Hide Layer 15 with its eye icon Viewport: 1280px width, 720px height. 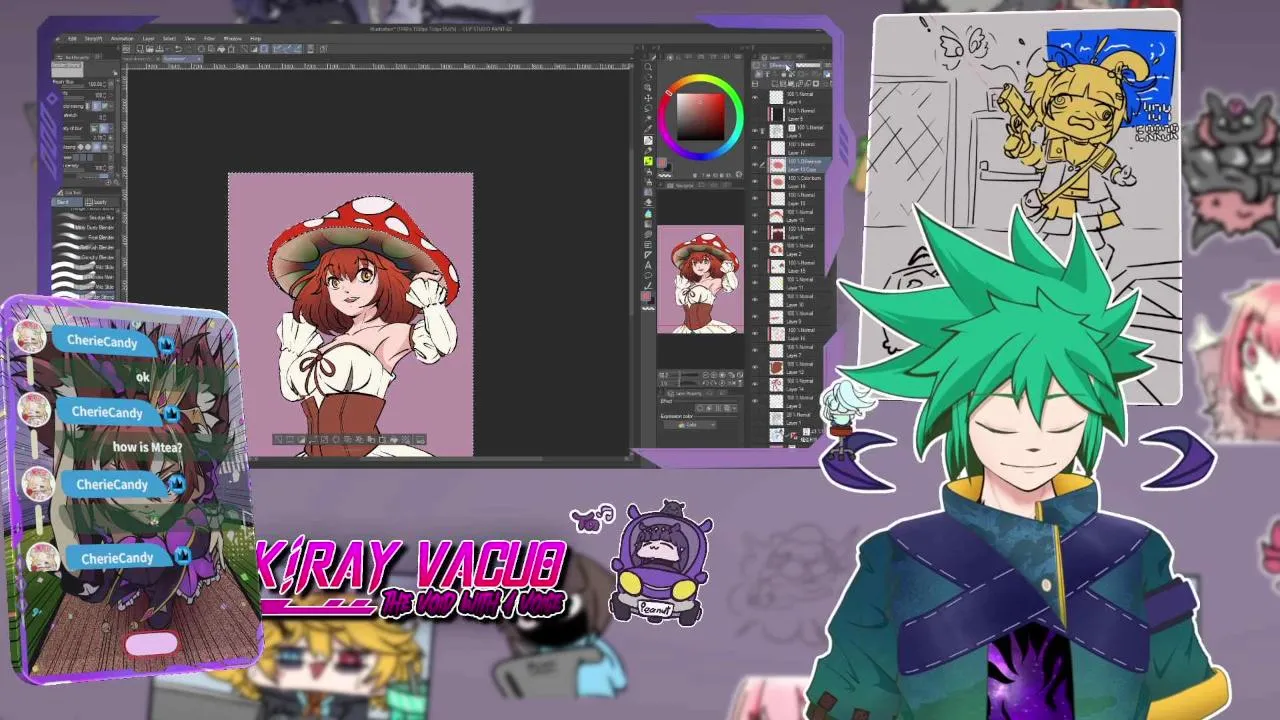click(755, 266)
